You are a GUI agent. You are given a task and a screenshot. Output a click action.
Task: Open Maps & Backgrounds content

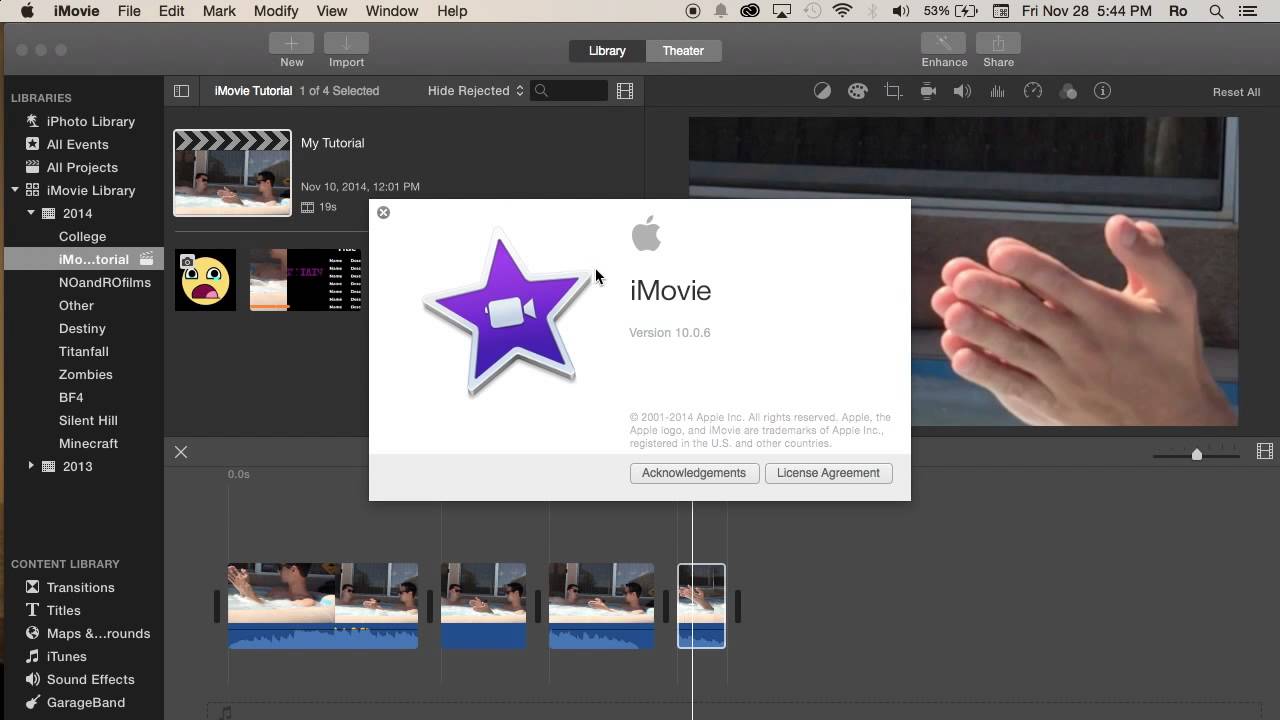tap(87, 633)
